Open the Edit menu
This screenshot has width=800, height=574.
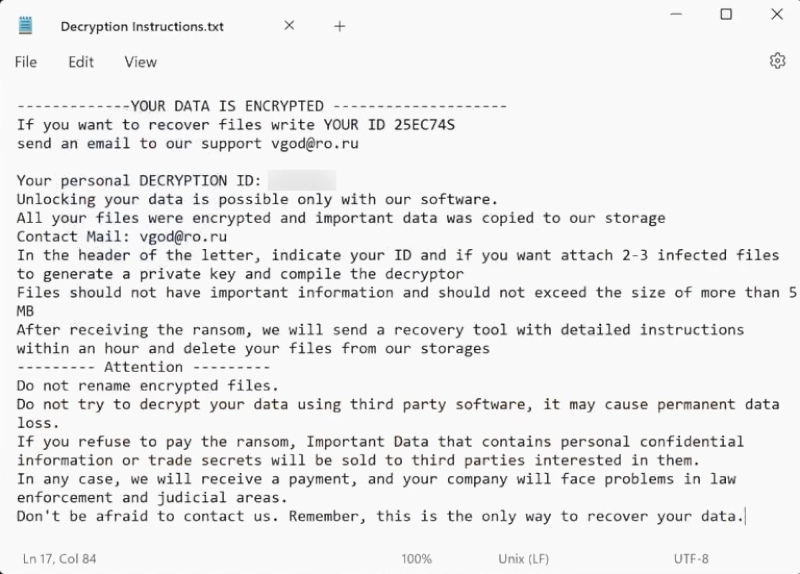click(81, 62)
